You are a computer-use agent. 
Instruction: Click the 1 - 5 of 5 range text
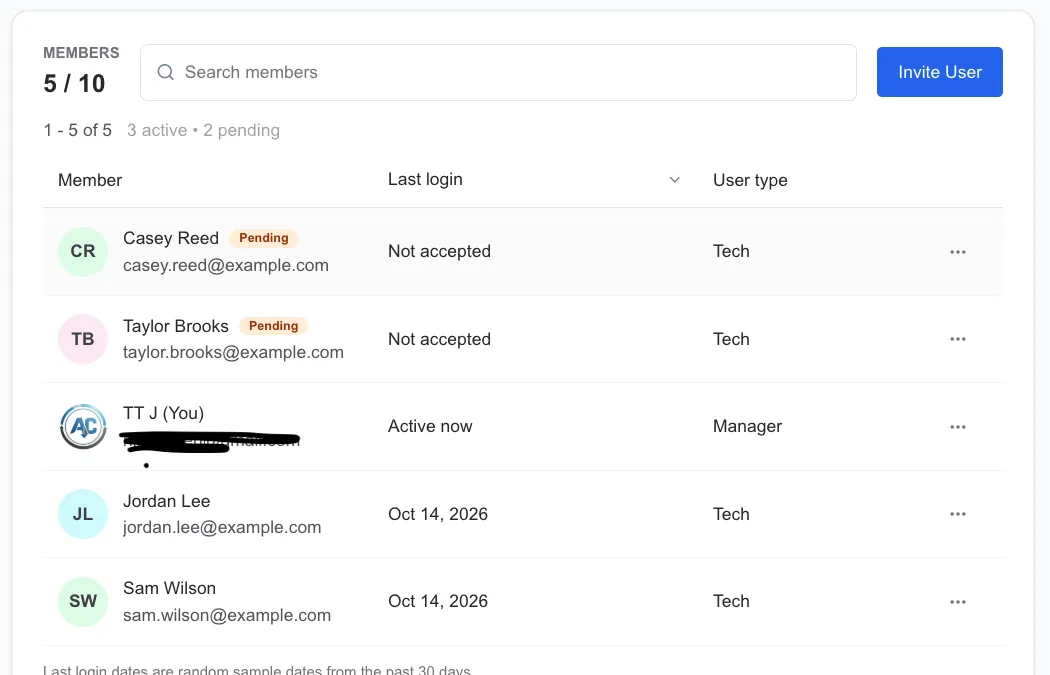pyautogui.click(x=78, y=130)
